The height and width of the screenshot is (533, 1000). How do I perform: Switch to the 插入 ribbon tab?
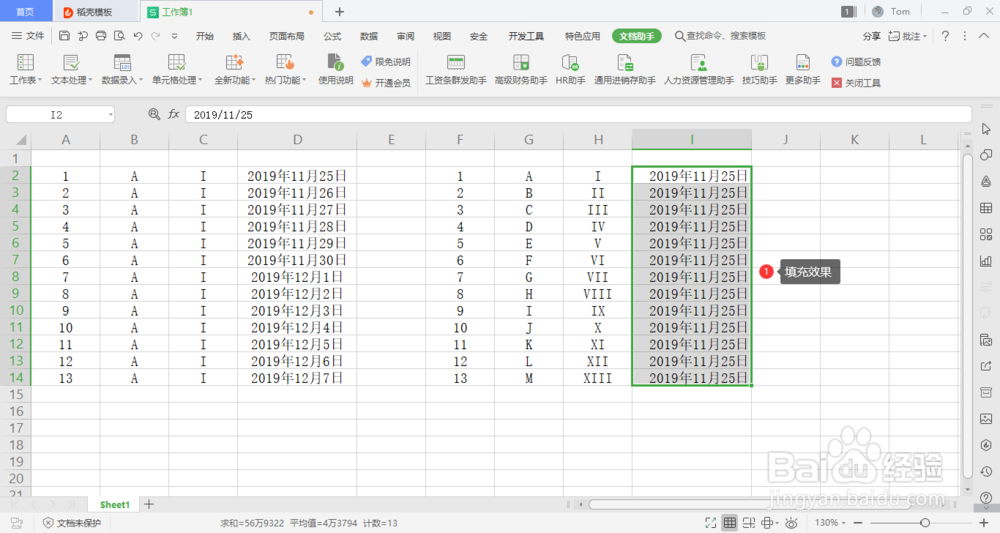[x=241, y=36]
